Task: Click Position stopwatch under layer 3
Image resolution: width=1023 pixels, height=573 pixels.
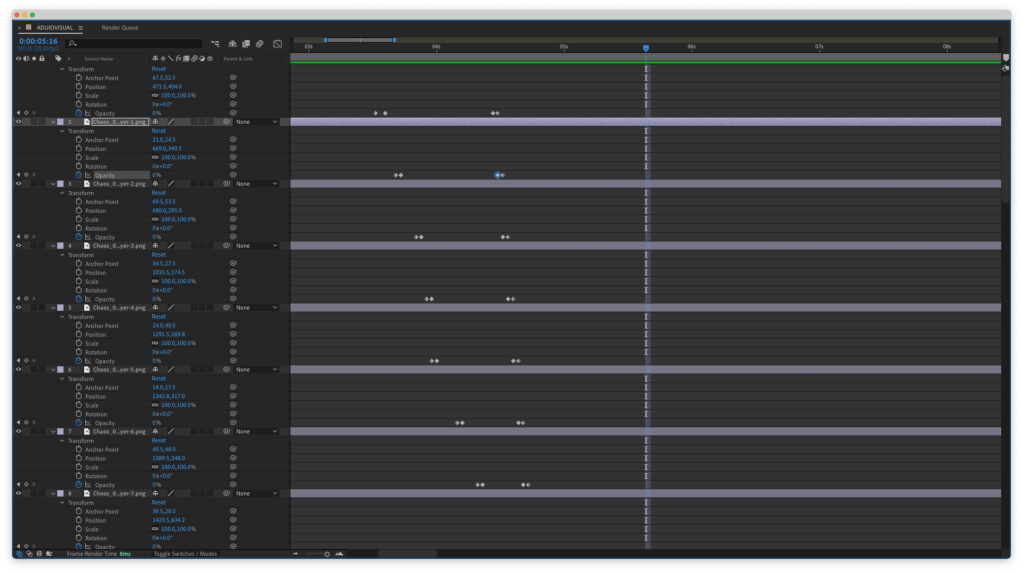Action: pyautogui.click(x=78, y=211)
